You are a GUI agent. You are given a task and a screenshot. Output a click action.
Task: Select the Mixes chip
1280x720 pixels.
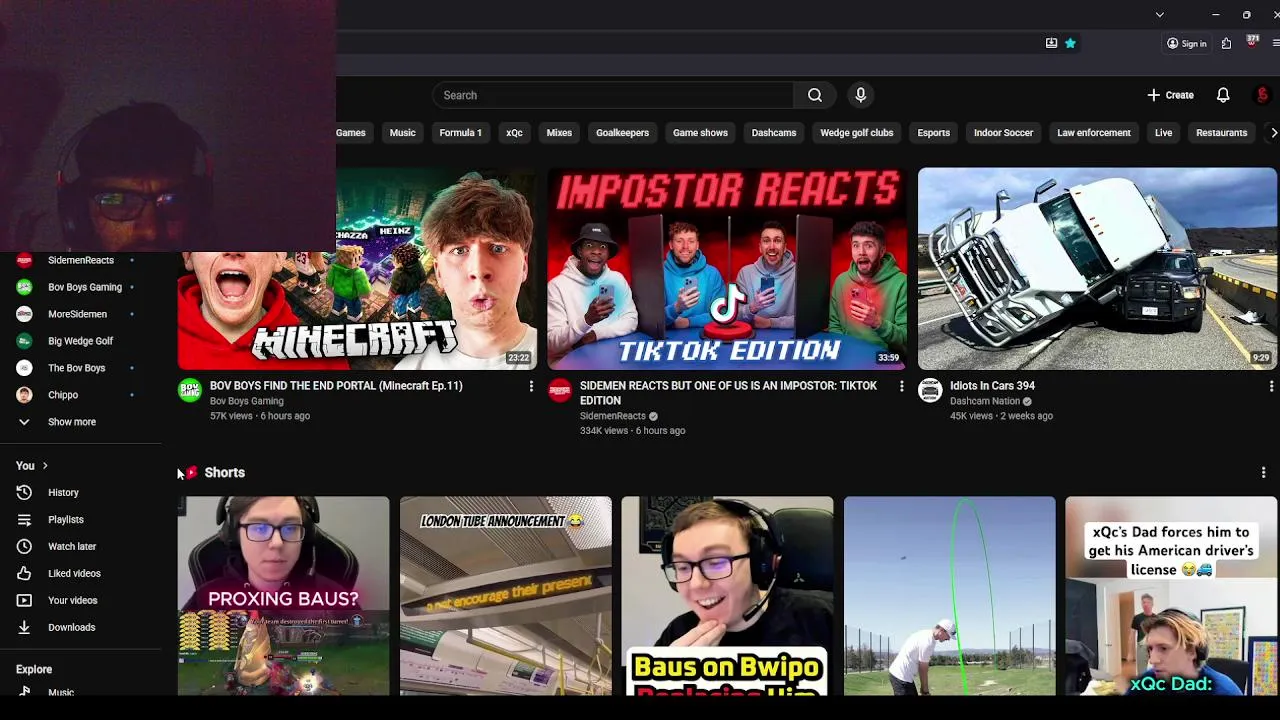559,133
